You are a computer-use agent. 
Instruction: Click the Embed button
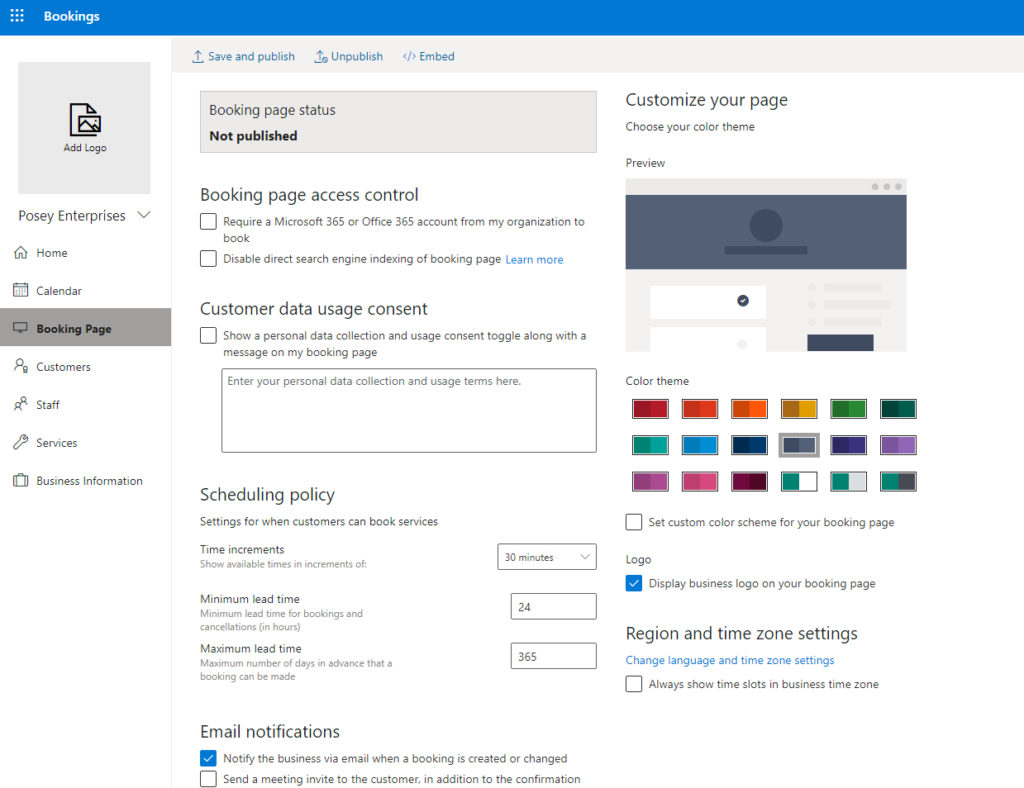pos(428,57)
